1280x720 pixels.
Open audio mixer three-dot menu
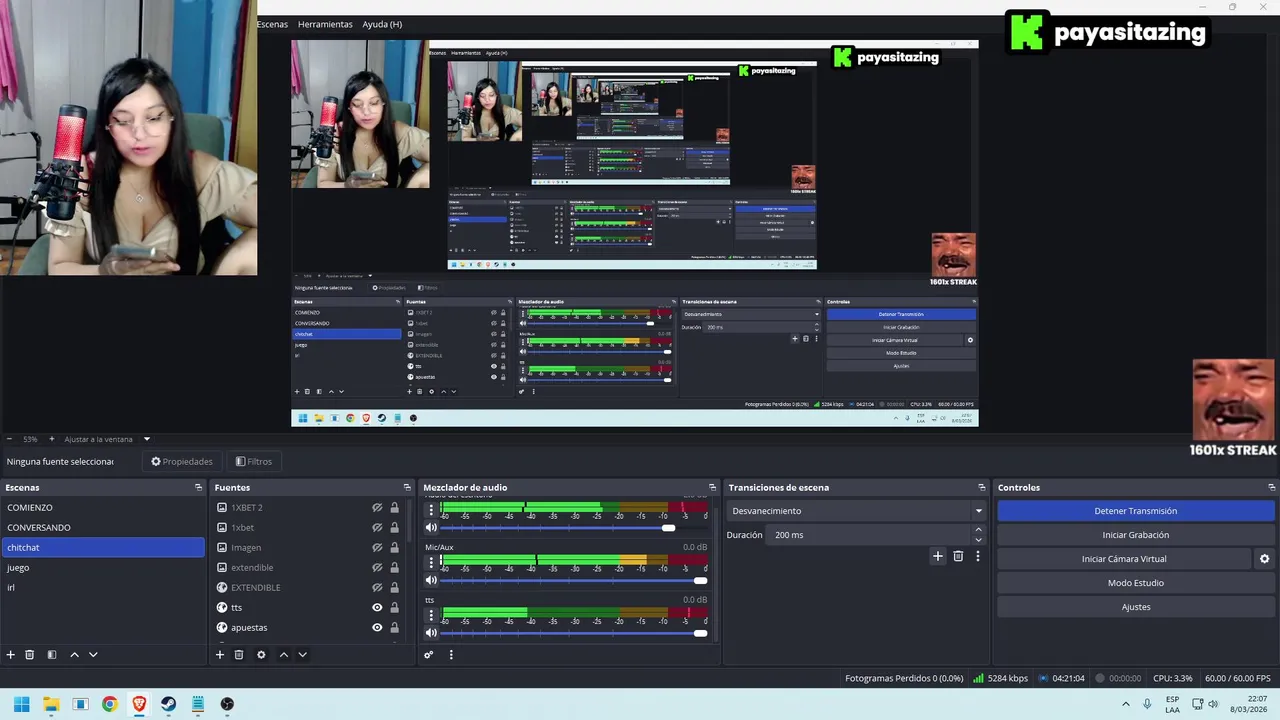pos(451,655)
